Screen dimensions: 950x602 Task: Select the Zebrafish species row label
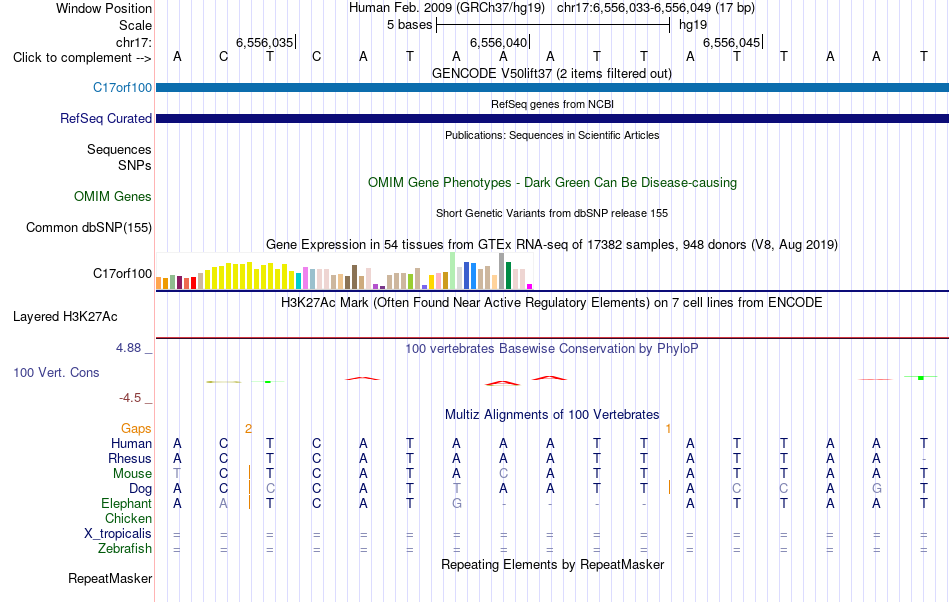[x=125, y=548]
